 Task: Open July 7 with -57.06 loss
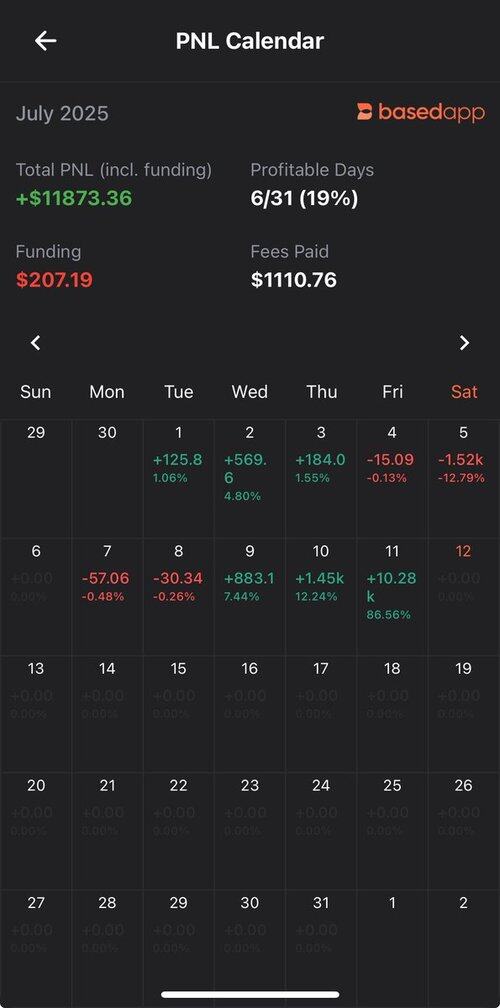(x=107, y=597)
